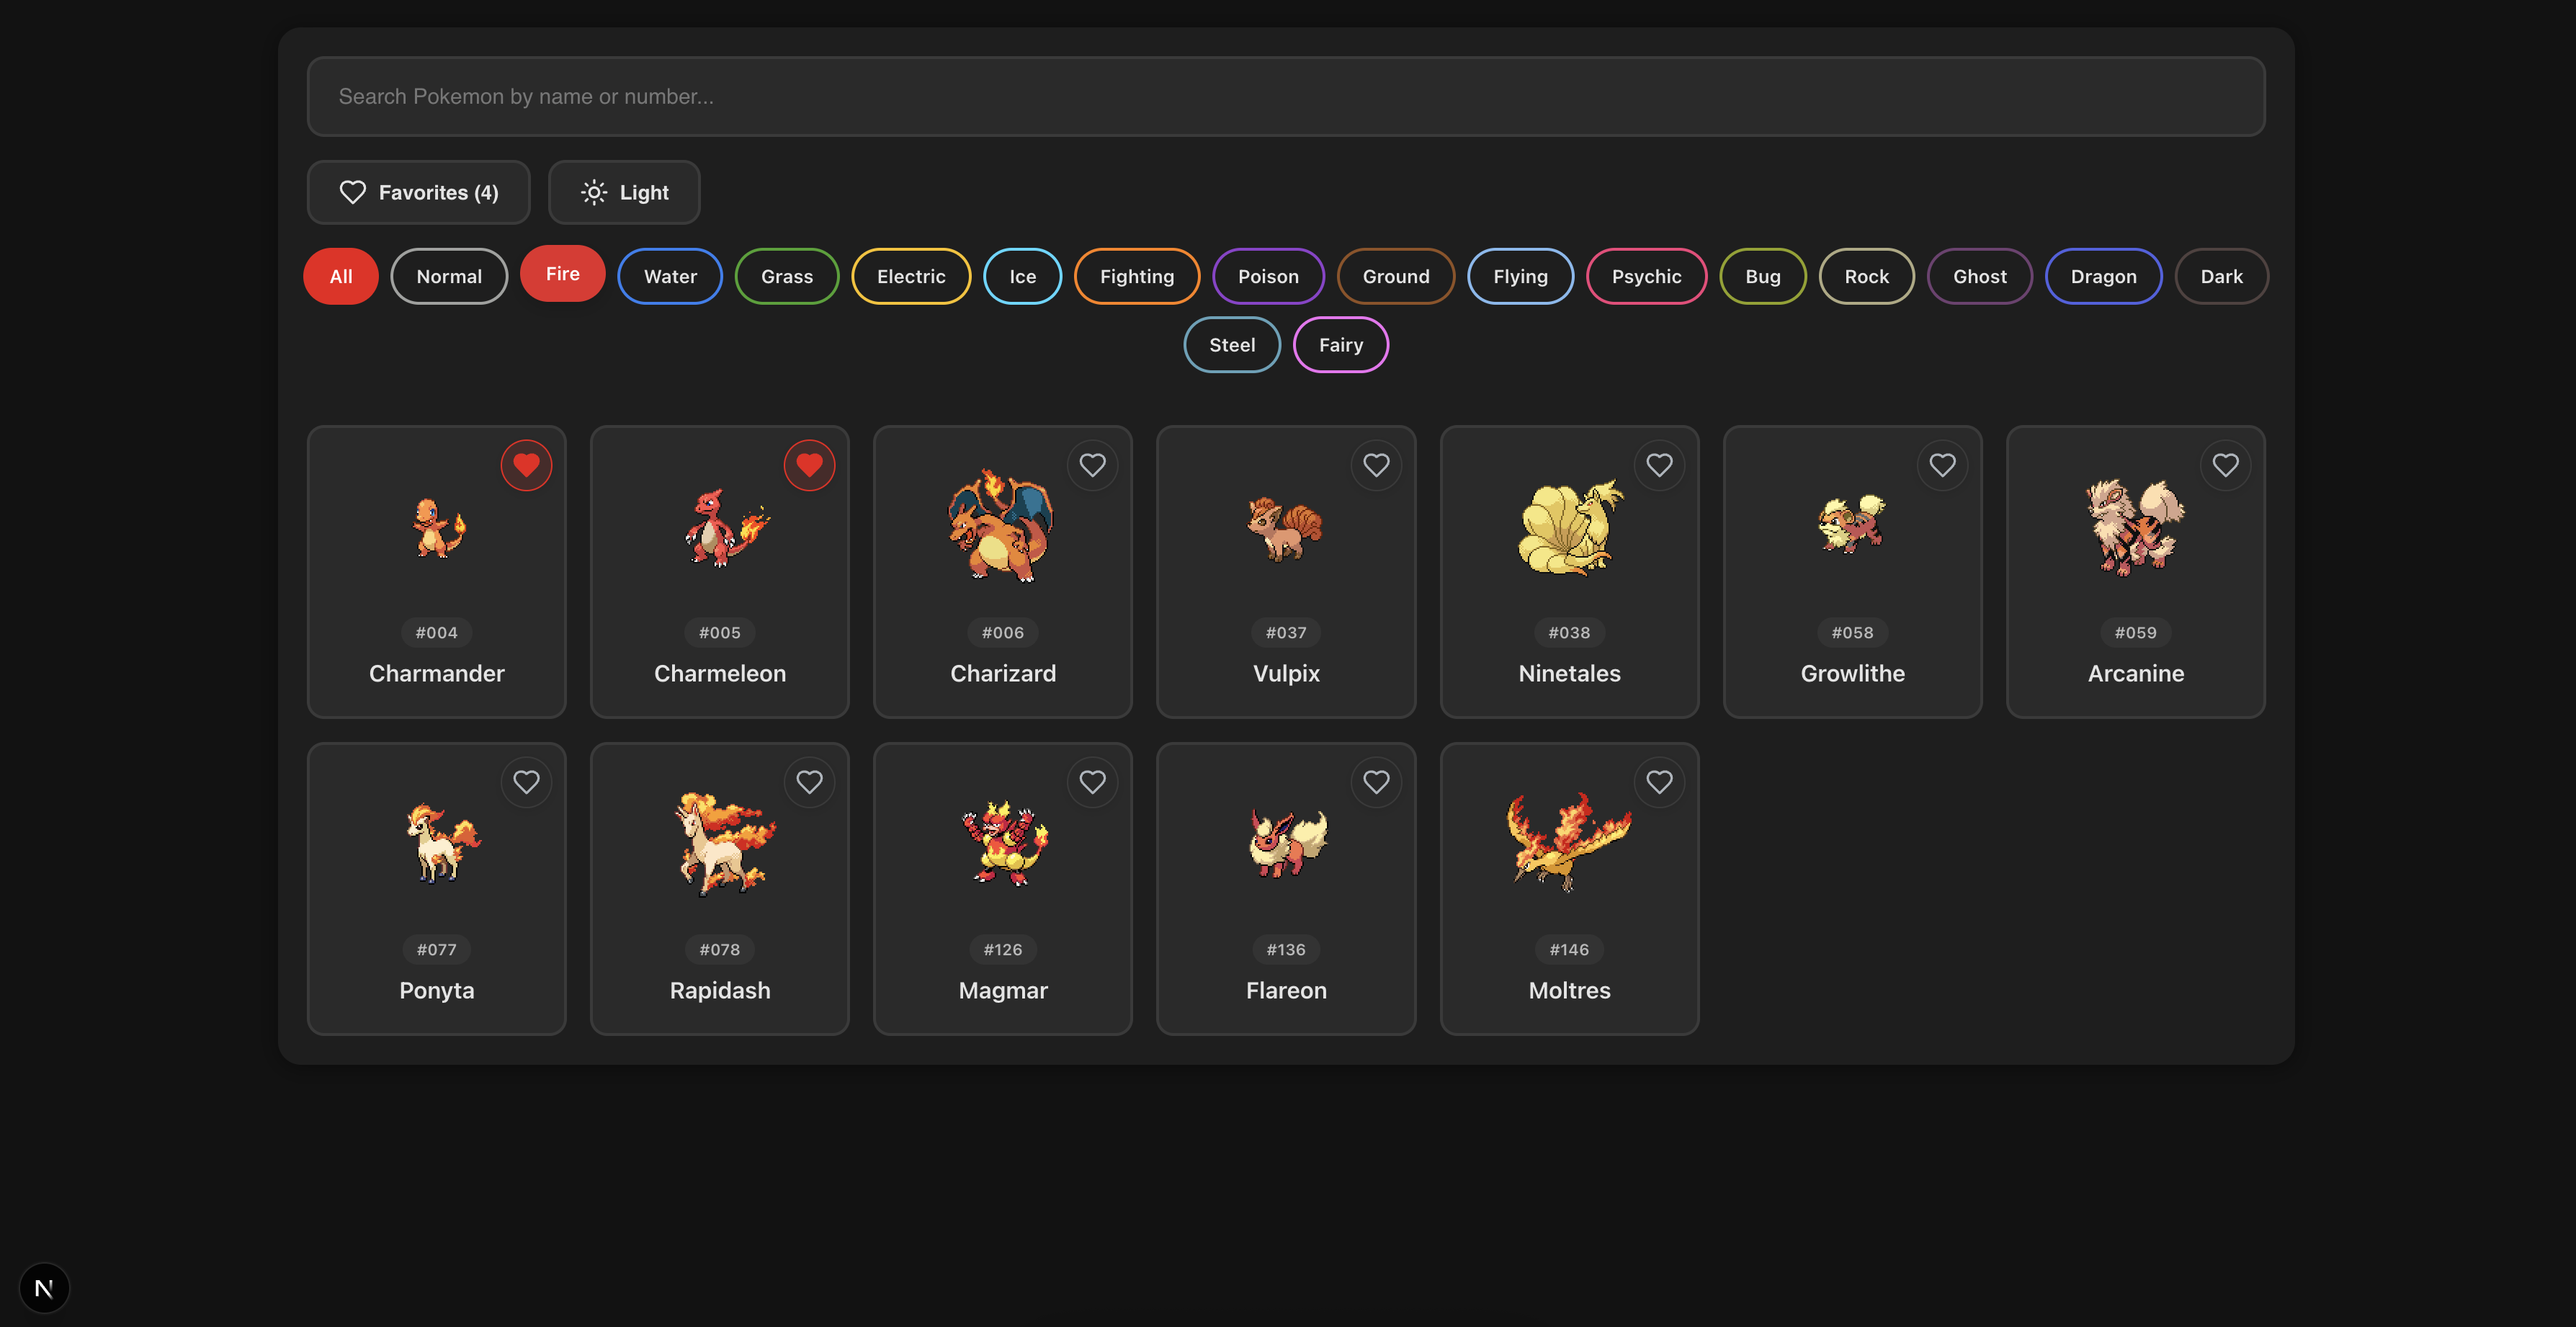Screen dimensions: 2576x1327
Task: Click the heart icon on the Ponyta card
Action: [x=527, y=782]
